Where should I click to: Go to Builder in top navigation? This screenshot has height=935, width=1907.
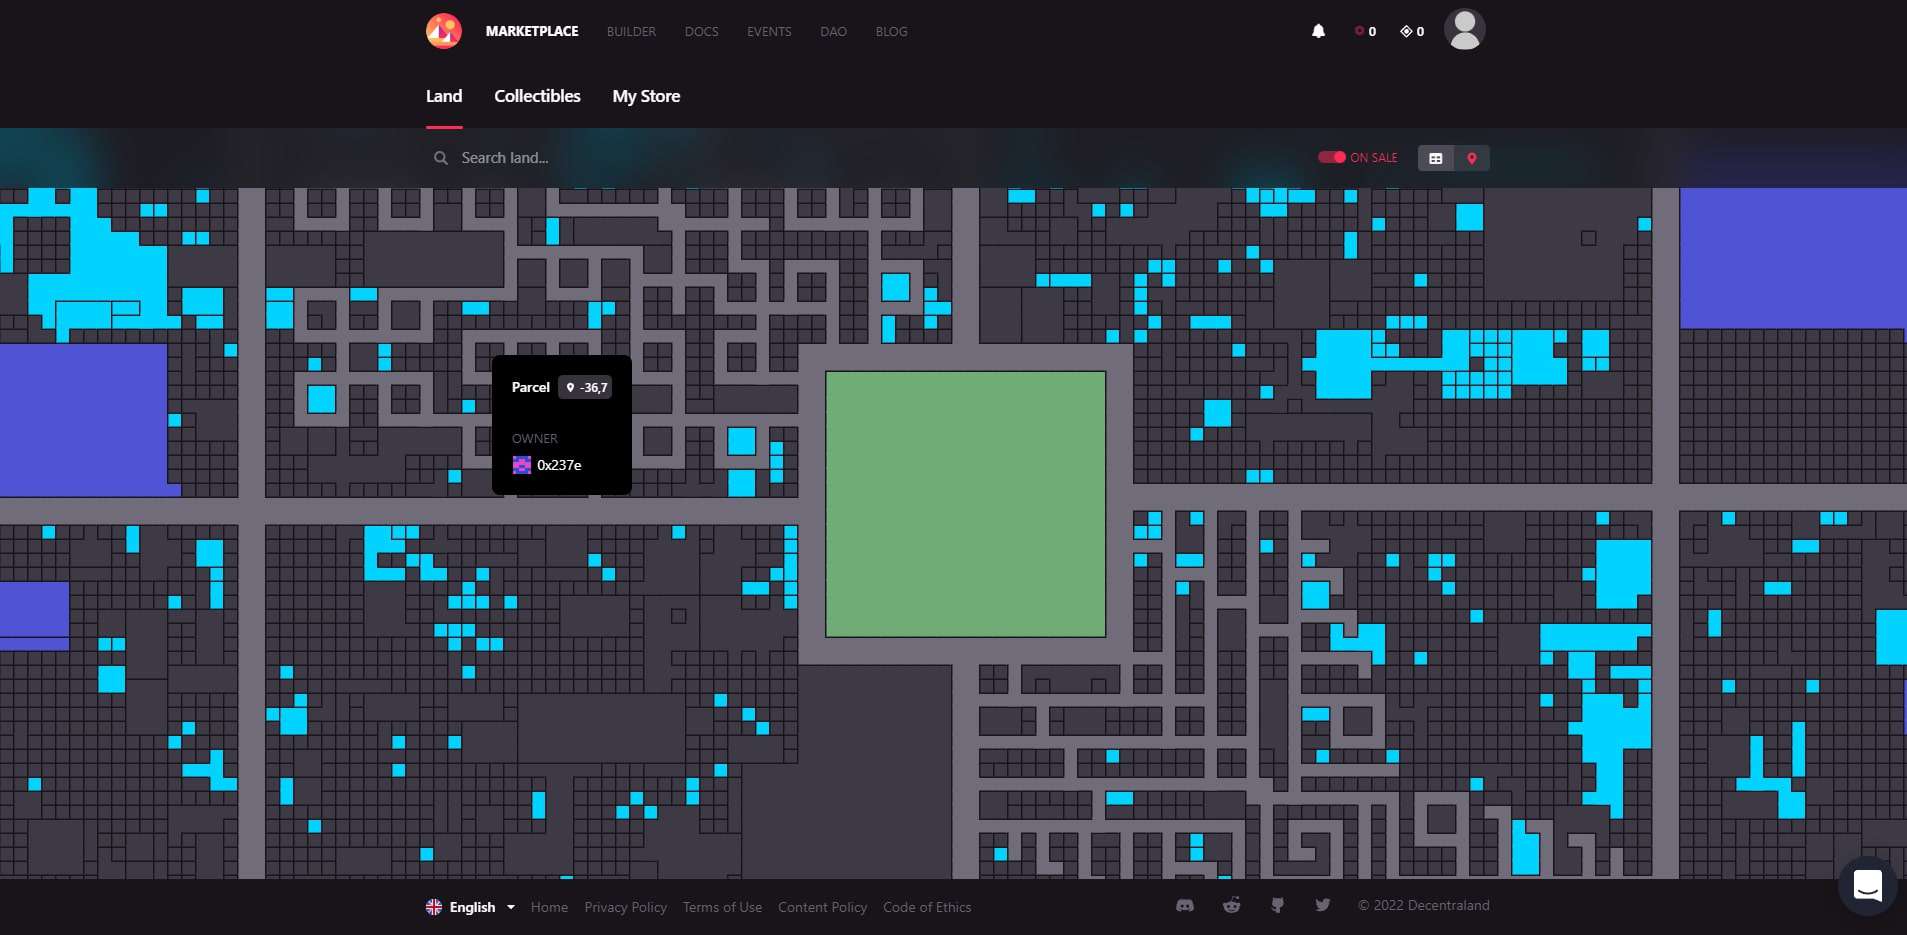point(631,32)
